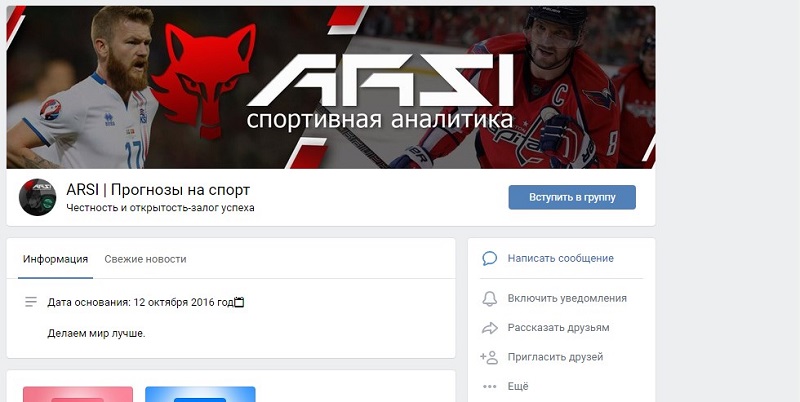Click the speech bubble message icon
800x402 pixels.
[489, 258]
